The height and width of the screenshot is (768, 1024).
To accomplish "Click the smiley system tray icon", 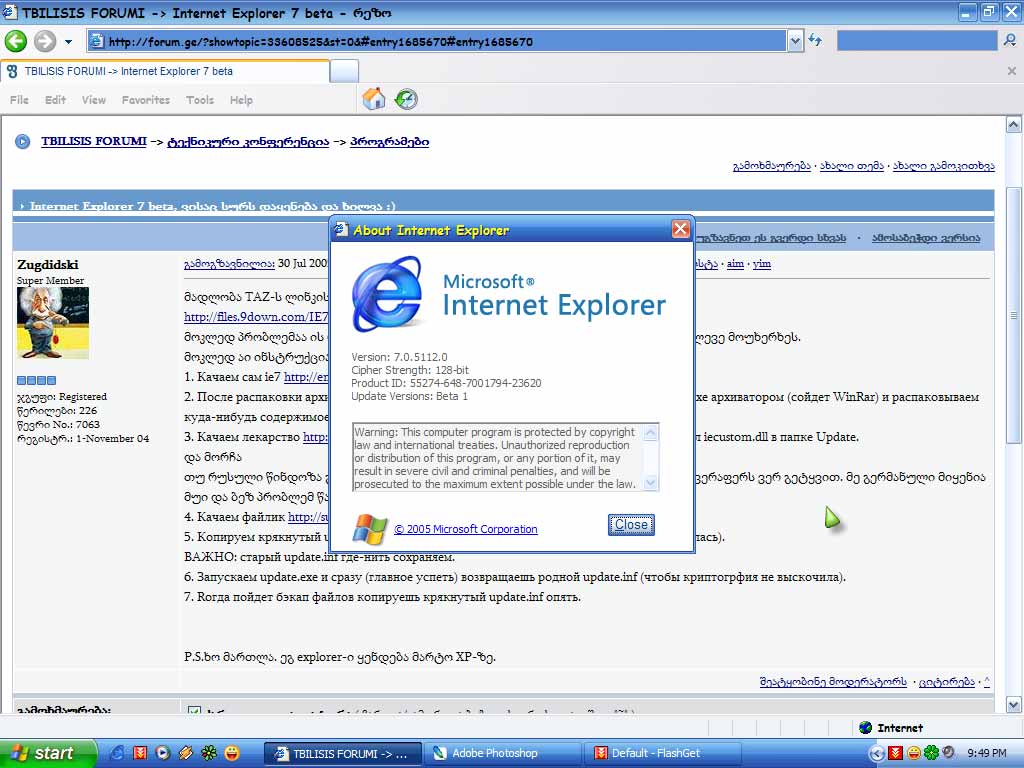I will [914, 754].
